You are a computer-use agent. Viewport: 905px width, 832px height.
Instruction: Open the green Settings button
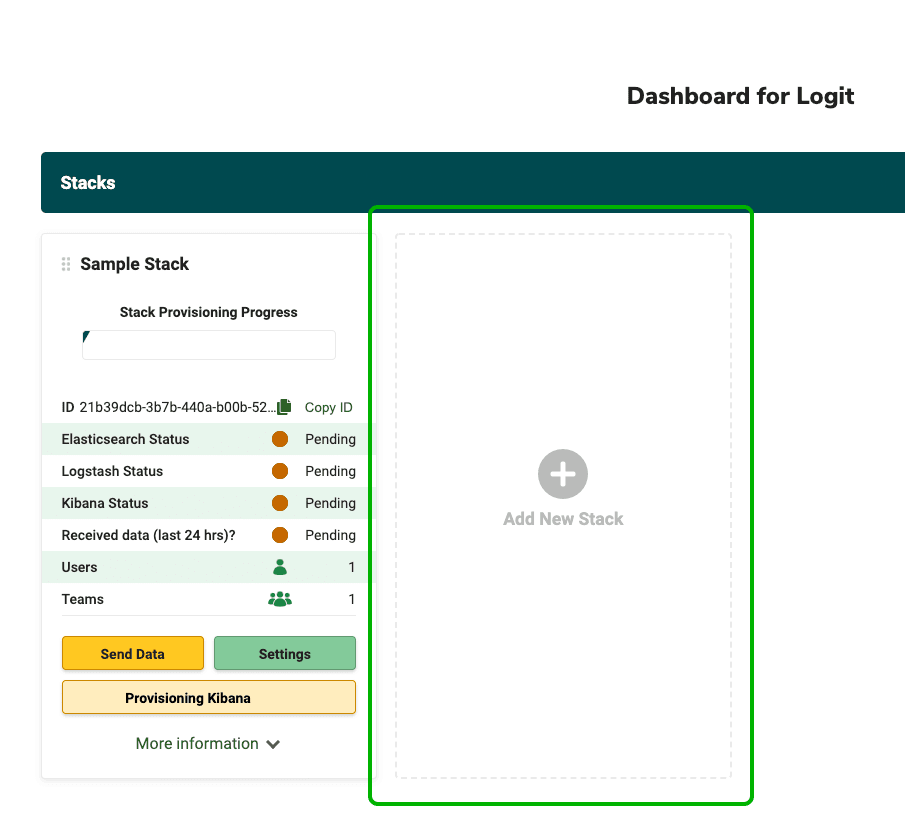pos(285,654)
